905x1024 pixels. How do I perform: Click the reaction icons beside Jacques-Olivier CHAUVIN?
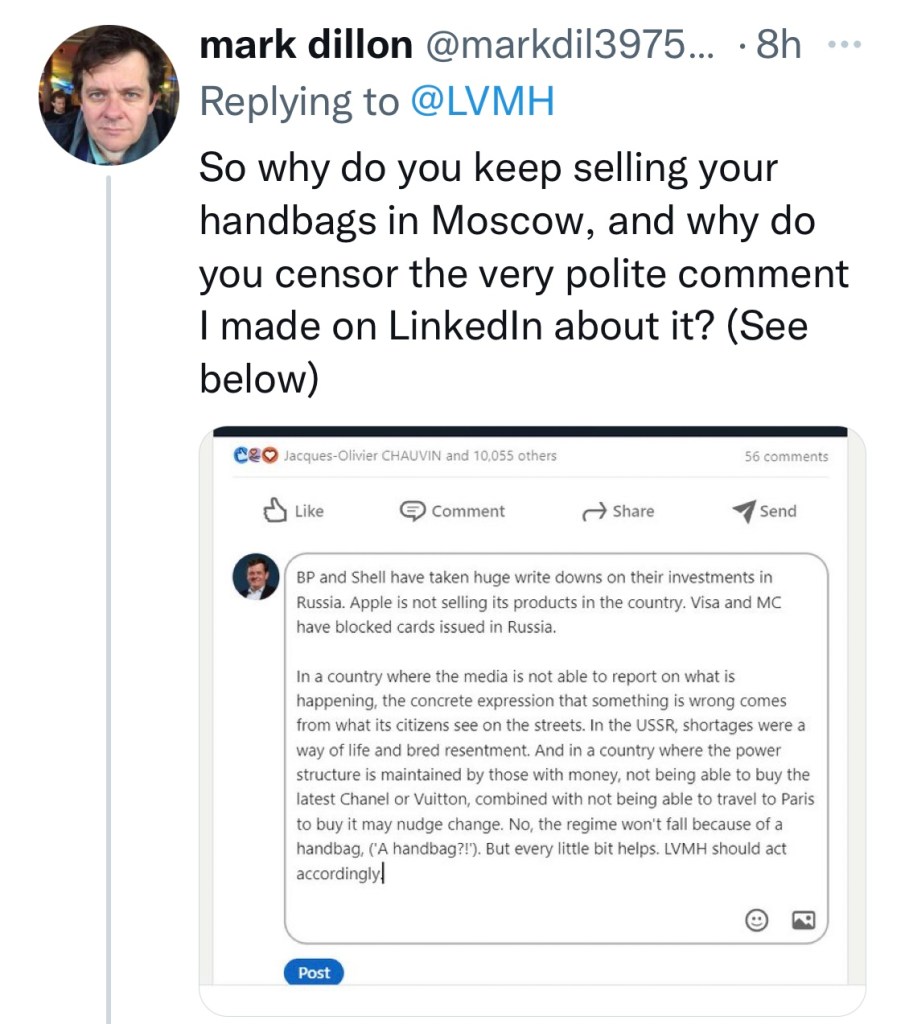pyautogui.click(x=257, y=455)
